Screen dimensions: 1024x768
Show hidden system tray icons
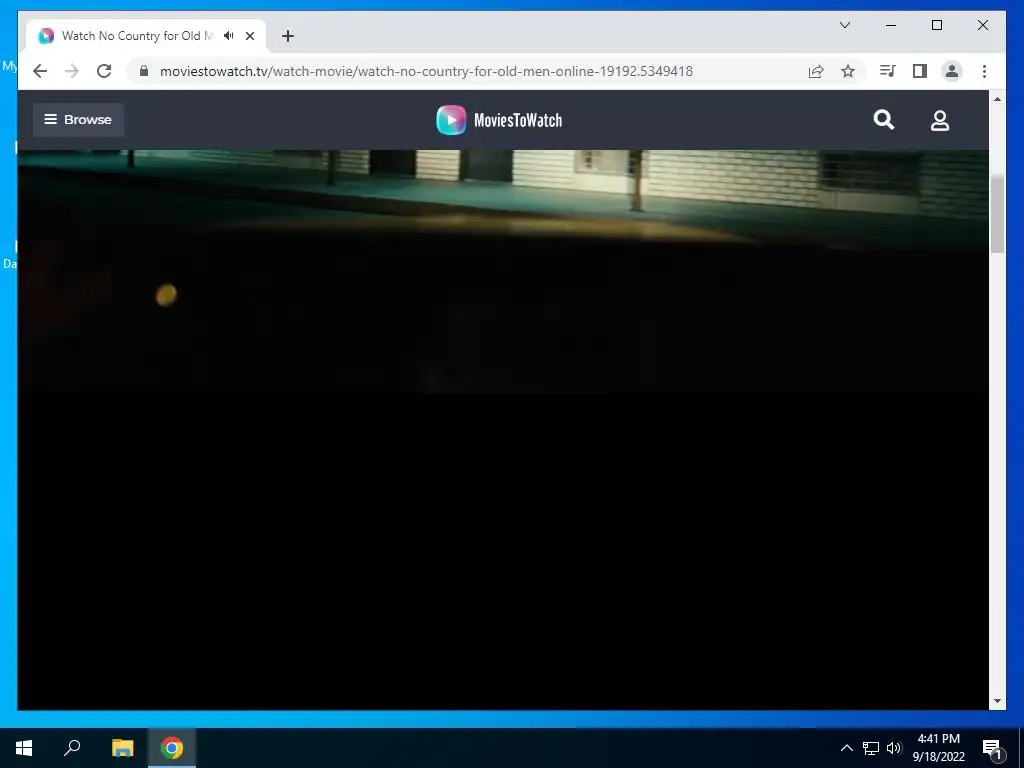[x=846, y=748]
